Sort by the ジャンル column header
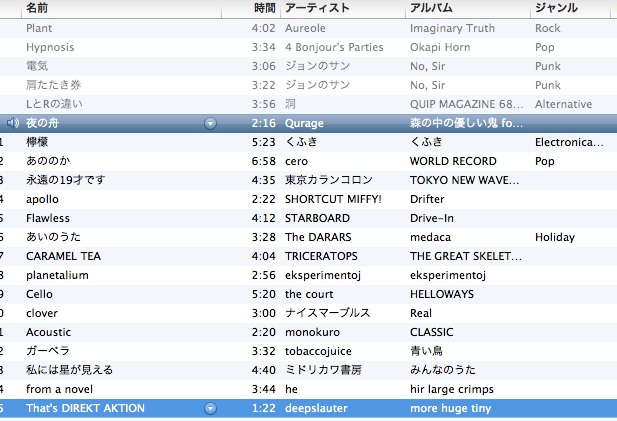617x421 pixels. (x=556, y=8)
